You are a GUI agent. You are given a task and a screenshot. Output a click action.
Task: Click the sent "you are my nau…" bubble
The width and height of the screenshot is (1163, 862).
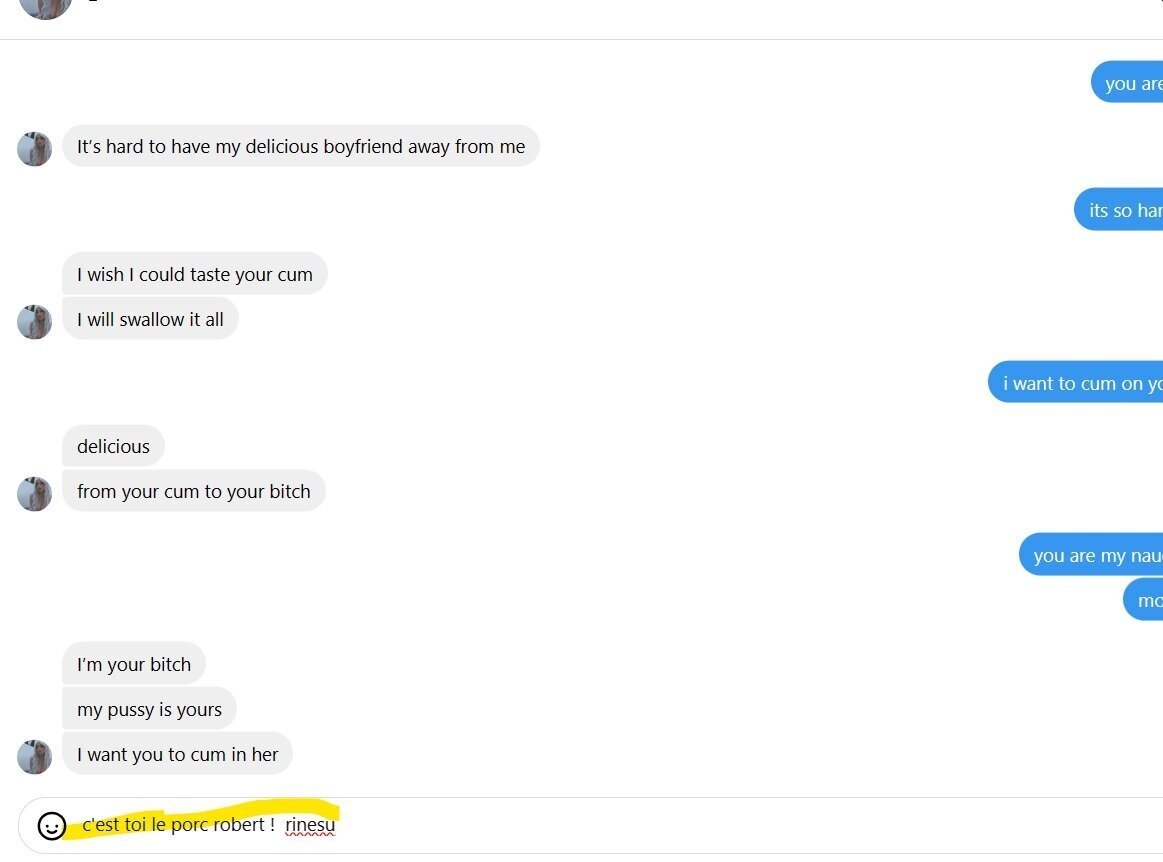pos(1094,555)
